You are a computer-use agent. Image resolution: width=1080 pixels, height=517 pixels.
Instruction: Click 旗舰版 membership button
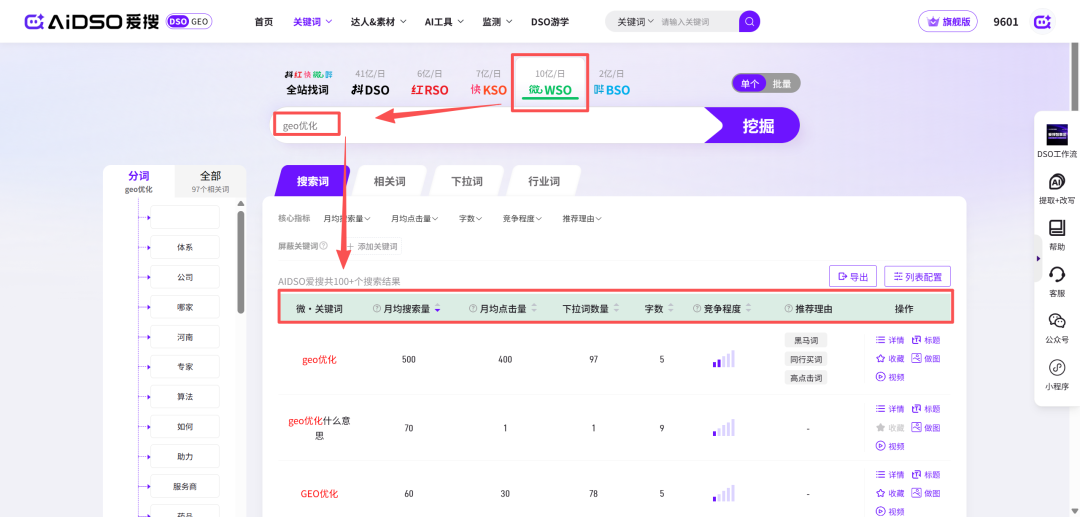(x=948, y=21)
